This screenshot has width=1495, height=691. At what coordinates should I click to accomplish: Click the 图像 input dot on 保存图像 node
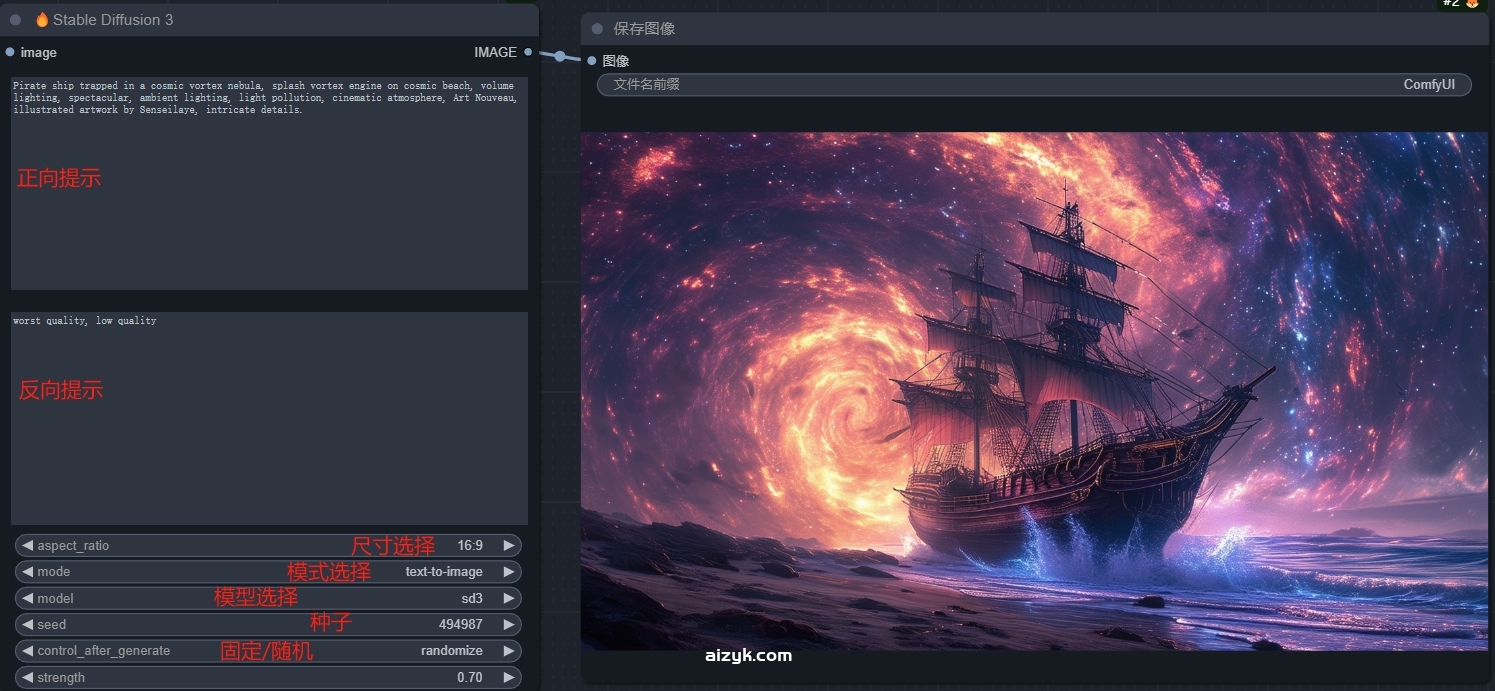(593, 60)
